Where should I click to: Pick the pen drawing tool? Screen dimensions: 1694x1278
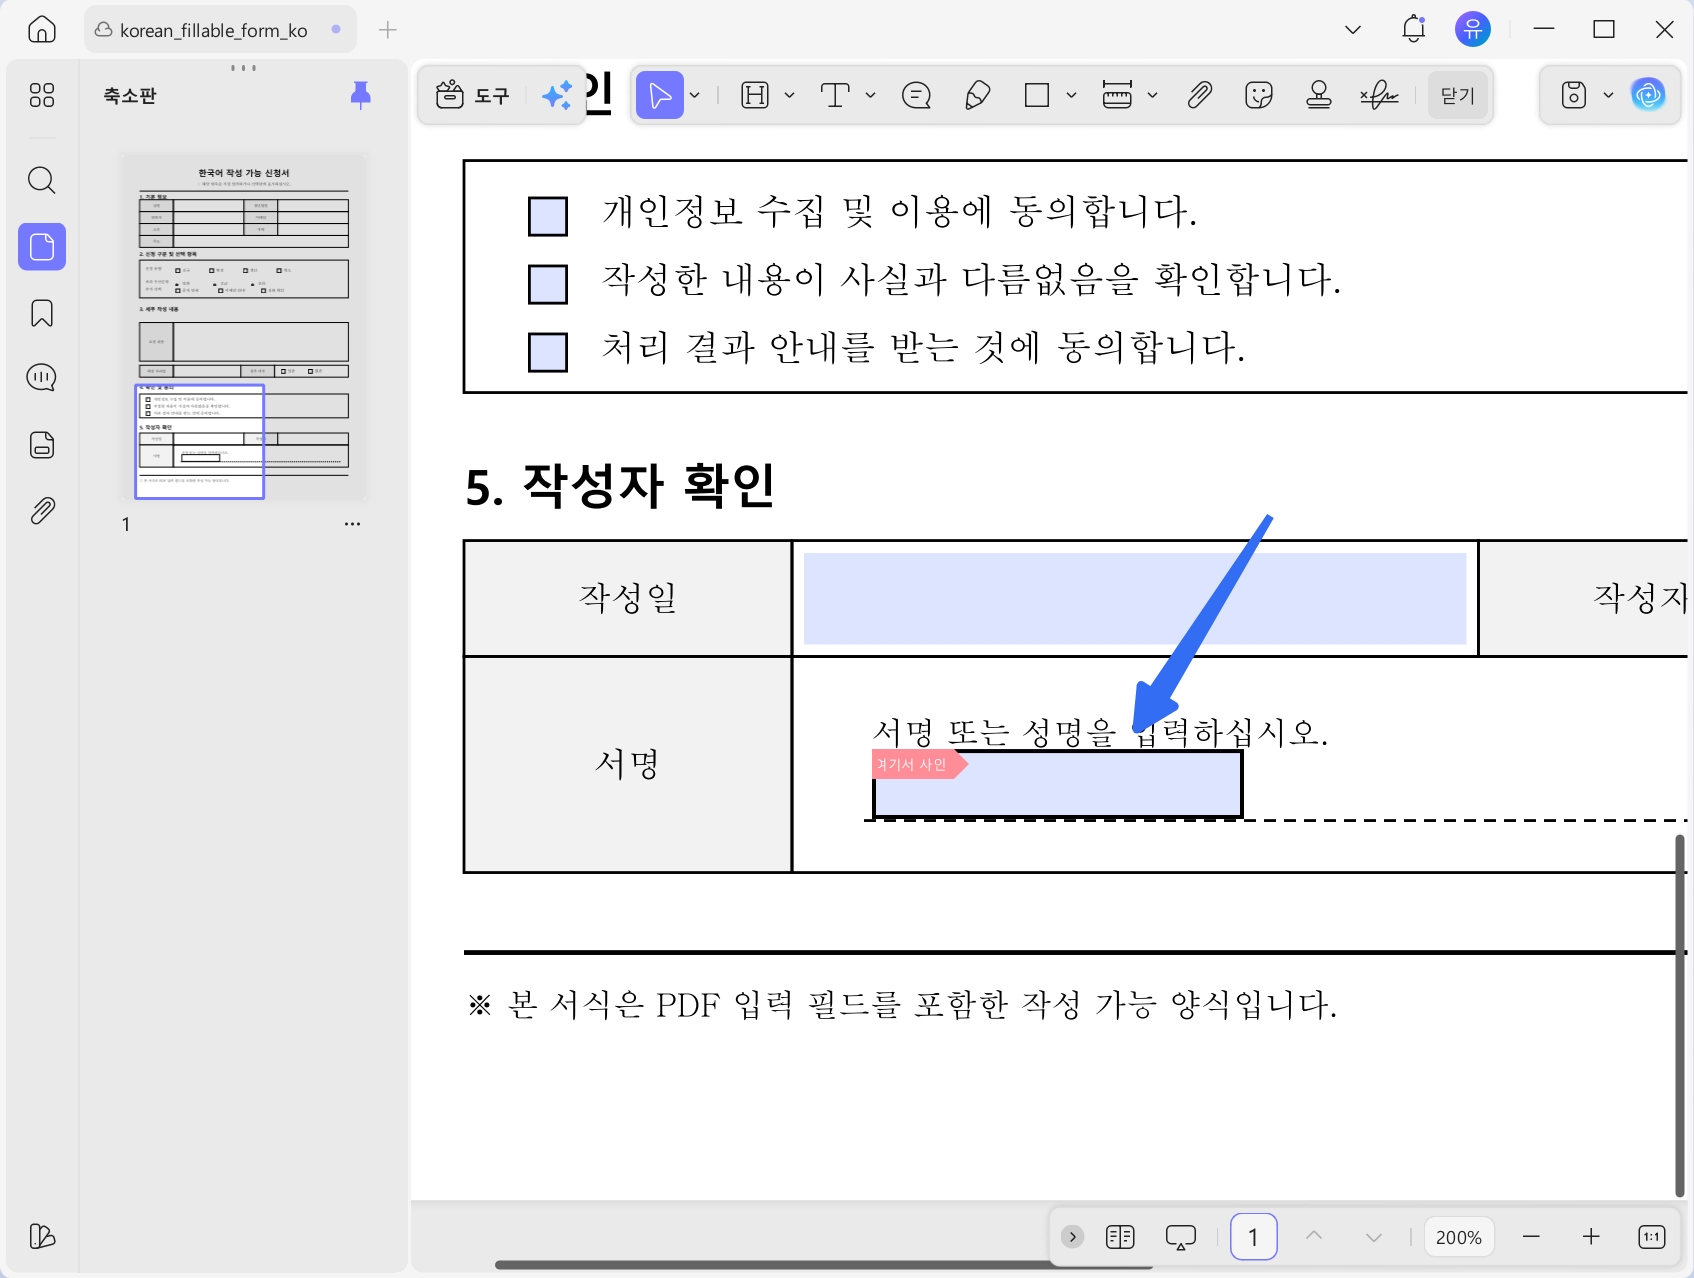click(x=977, y=96)
